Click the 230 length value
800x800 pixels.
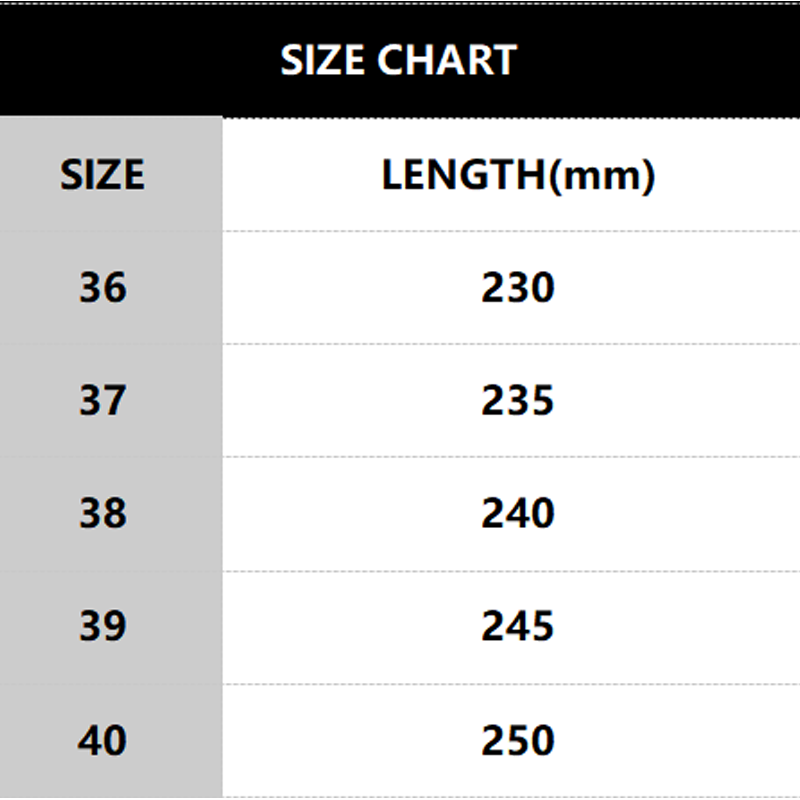517,288
